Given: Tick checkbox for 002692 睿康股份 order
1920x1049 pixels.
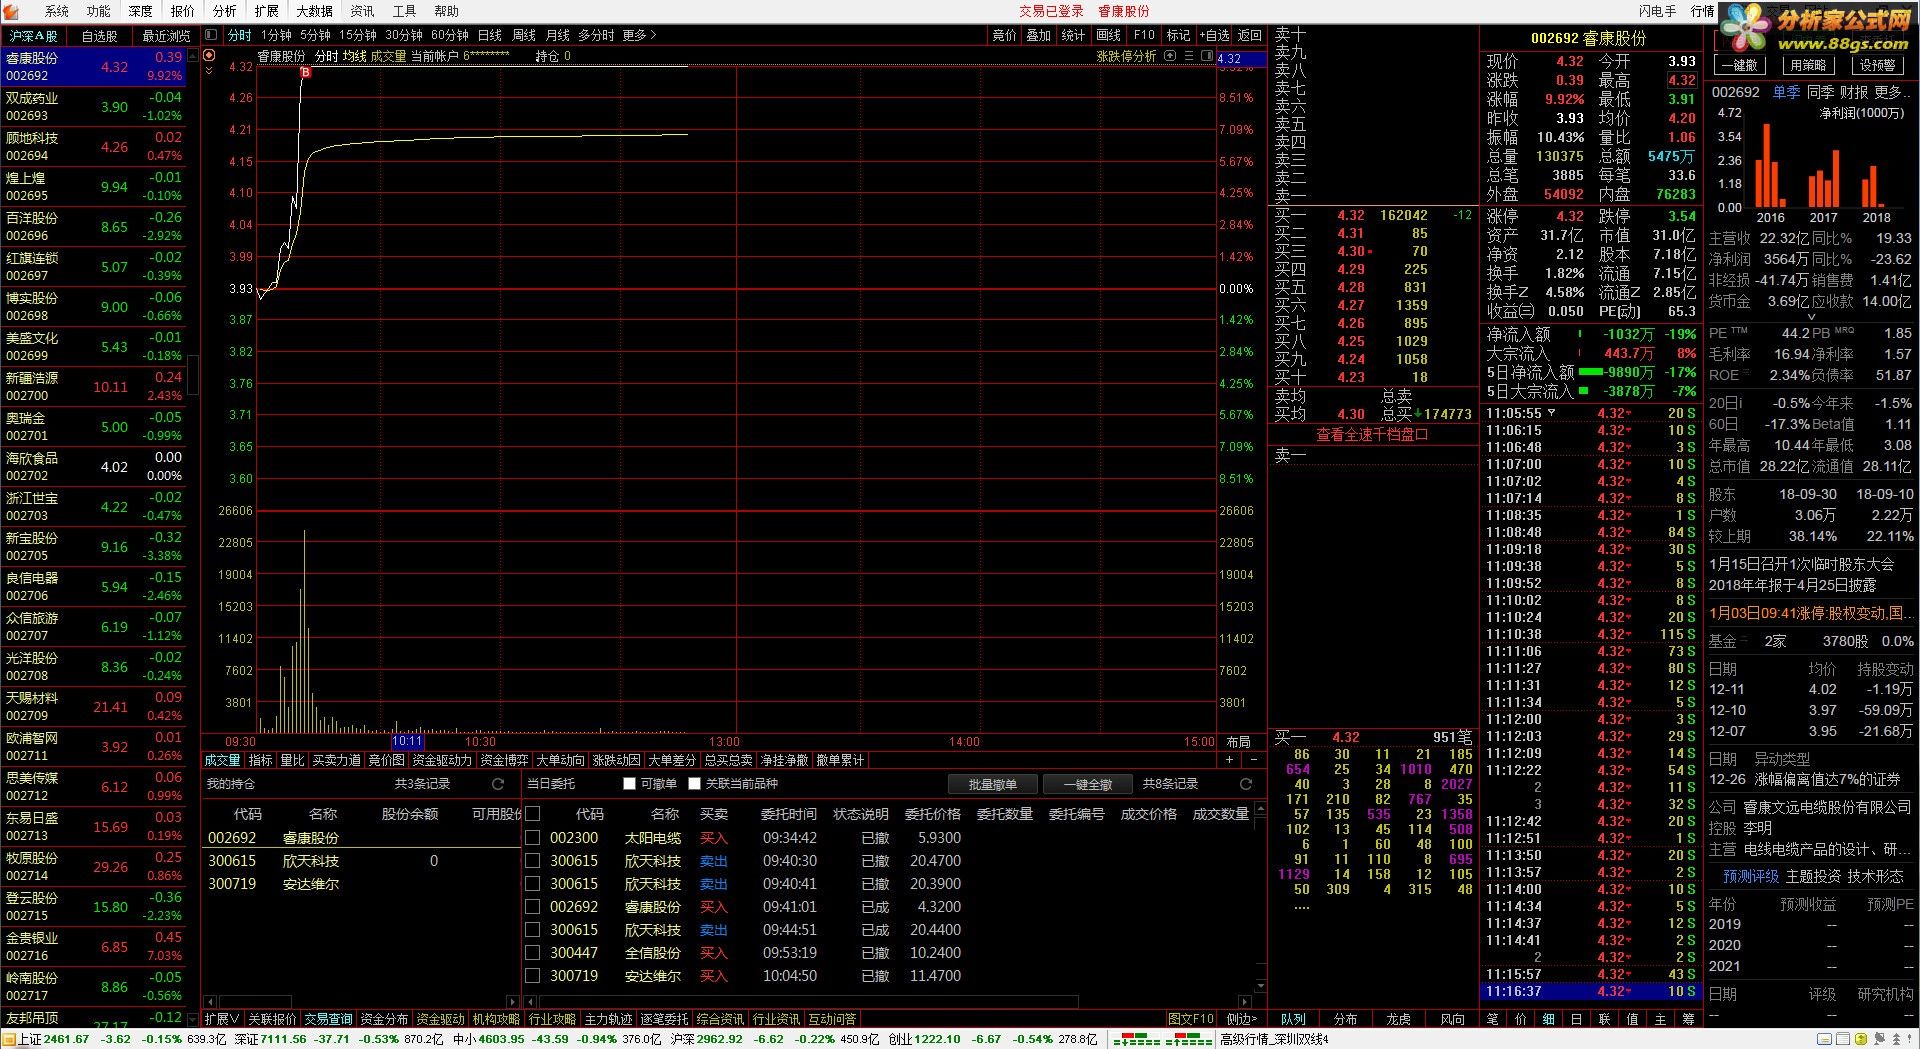Looking at the screenshot, I should click(x=533, y=907).
